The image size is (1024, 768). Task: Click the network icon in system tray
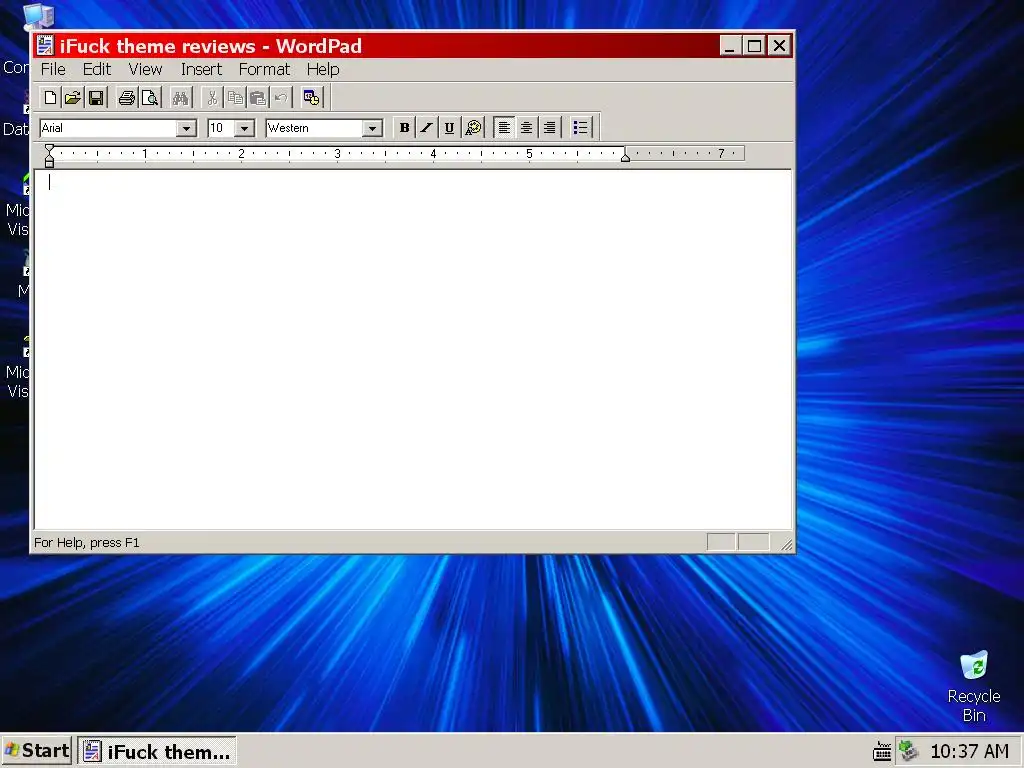908,751
